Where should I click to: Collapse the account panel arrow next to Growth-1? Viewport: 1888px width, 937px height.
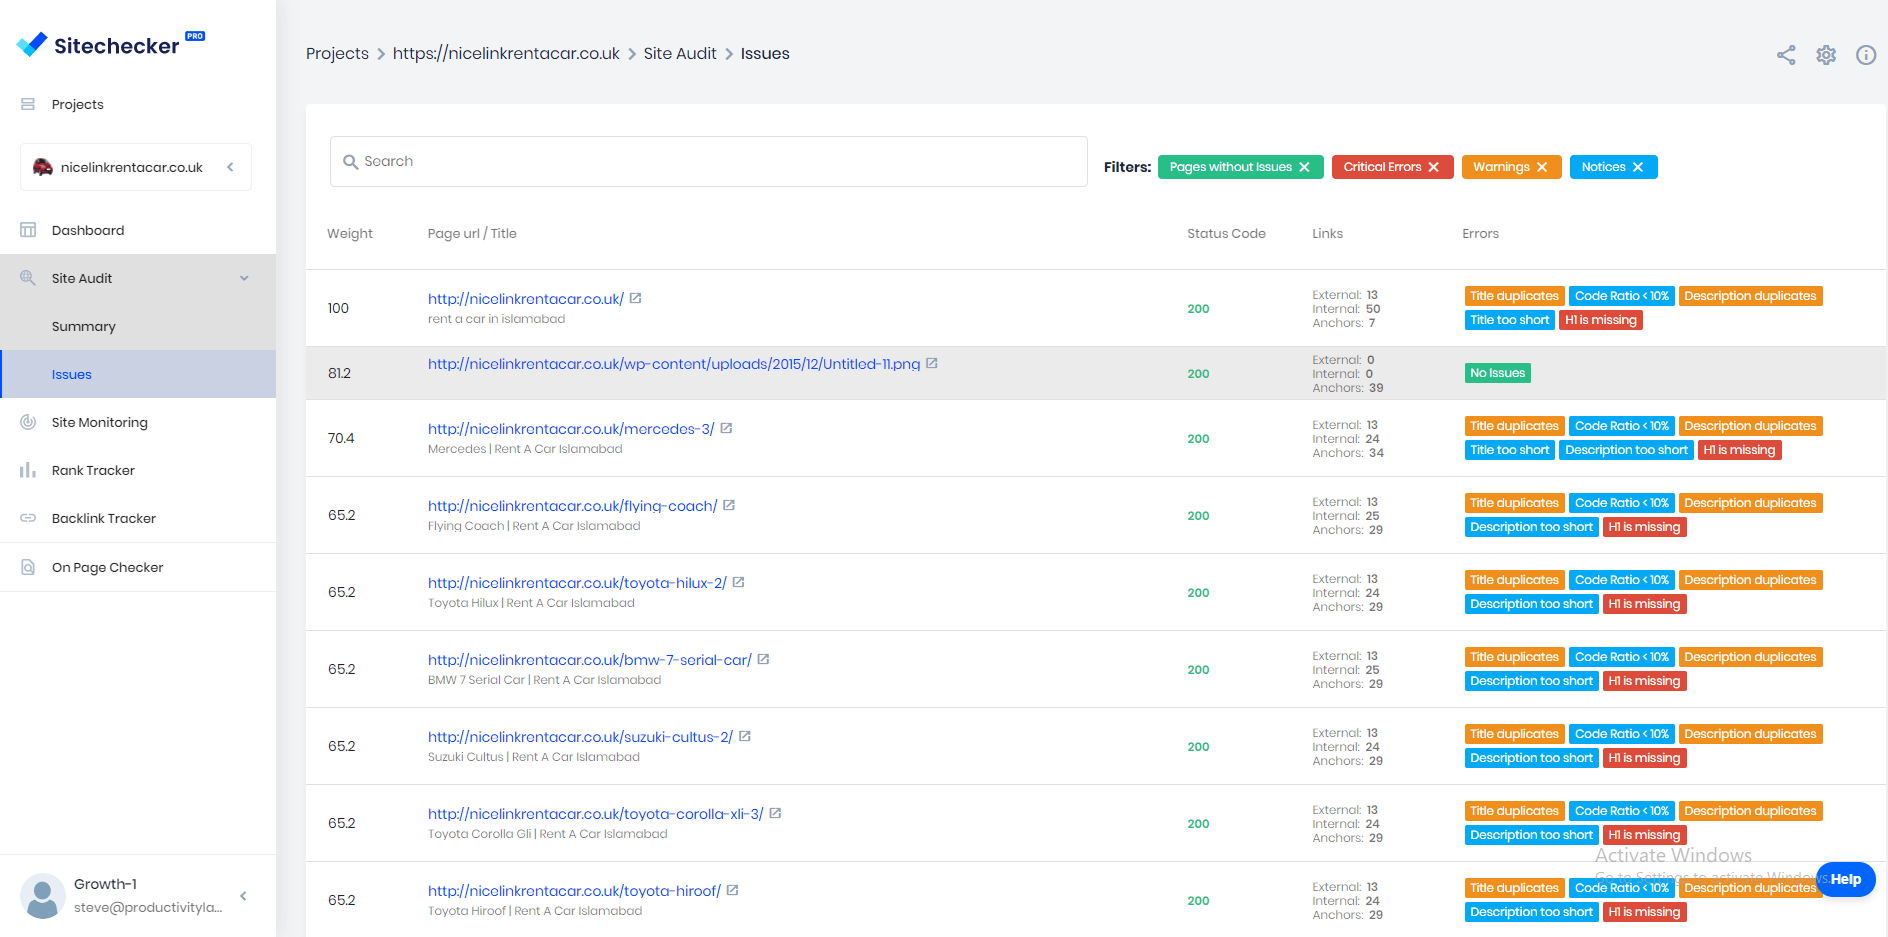click(x=243, y=896)
